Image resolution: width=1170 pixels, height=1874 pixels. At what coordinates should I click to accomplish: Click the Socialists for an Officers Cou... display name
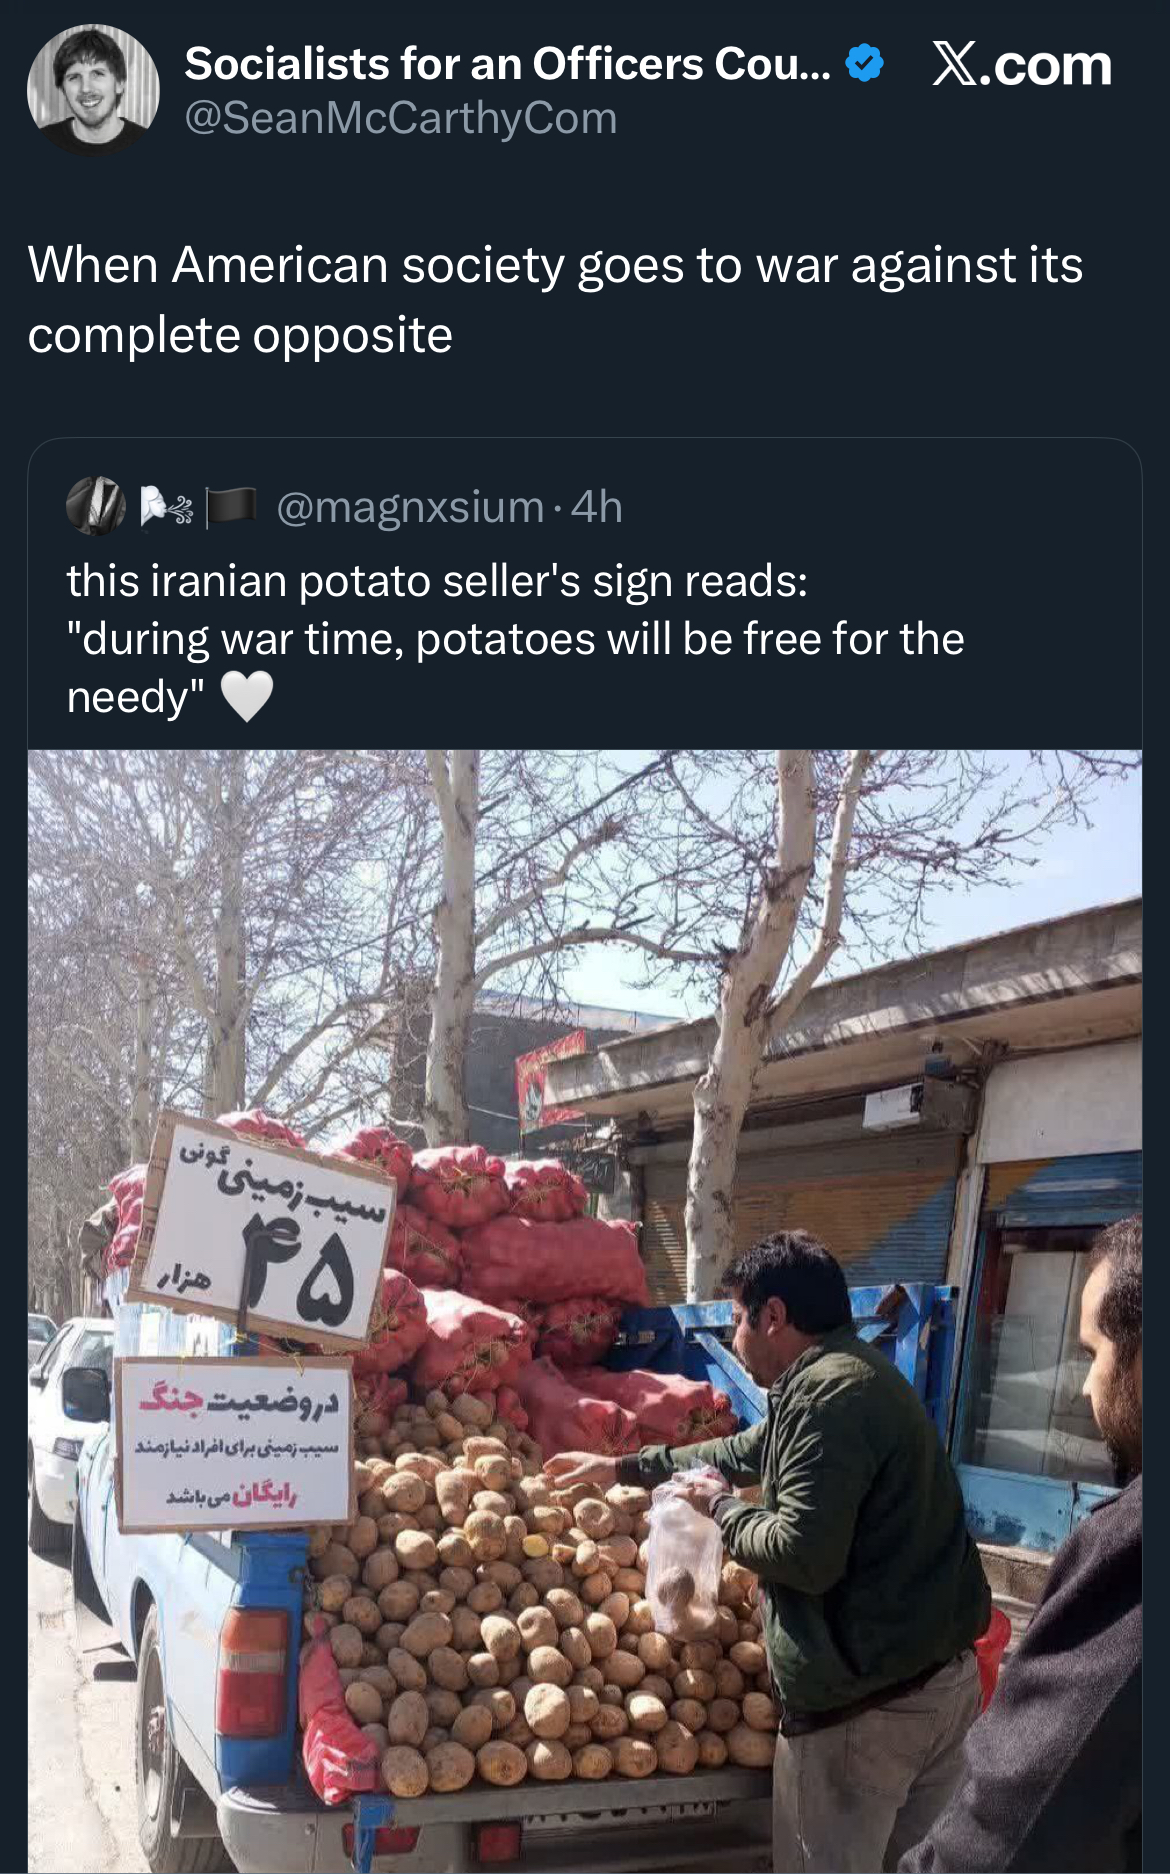point(508,64)
